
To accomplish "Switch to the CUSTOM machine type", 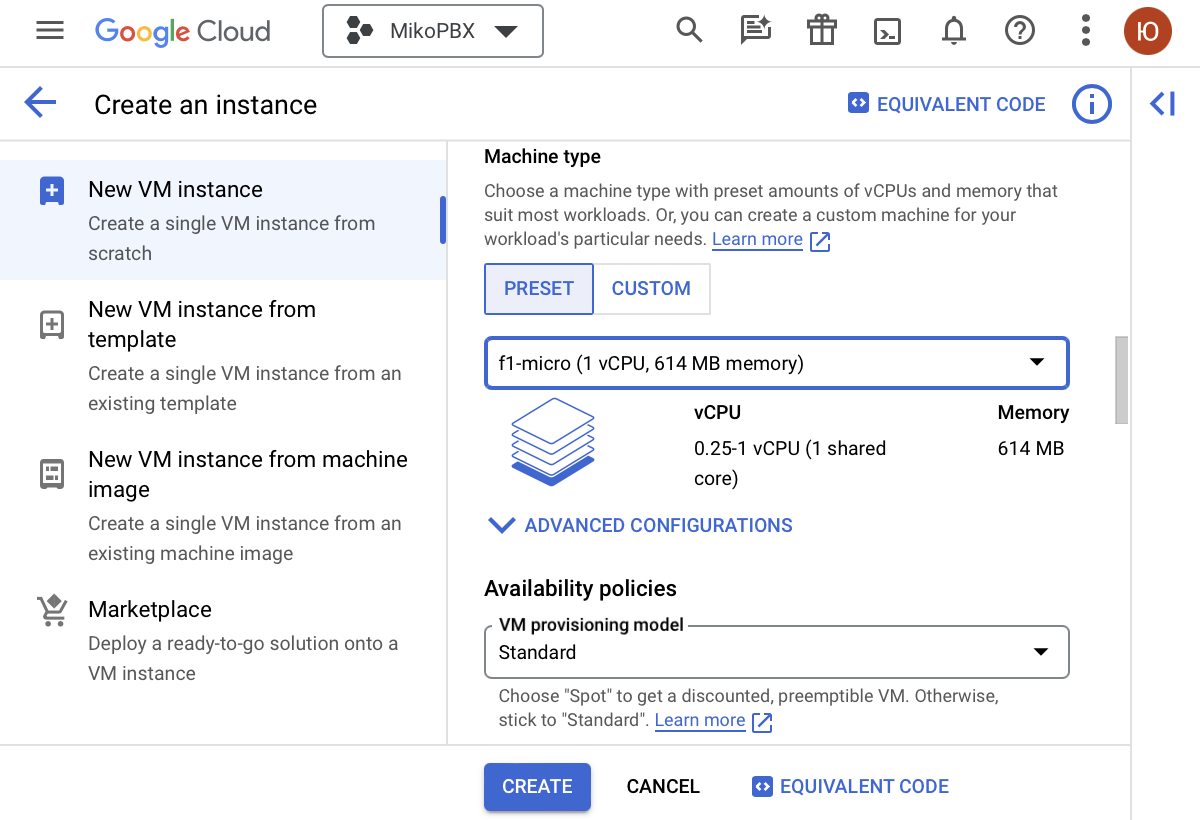I will [651, 289].
